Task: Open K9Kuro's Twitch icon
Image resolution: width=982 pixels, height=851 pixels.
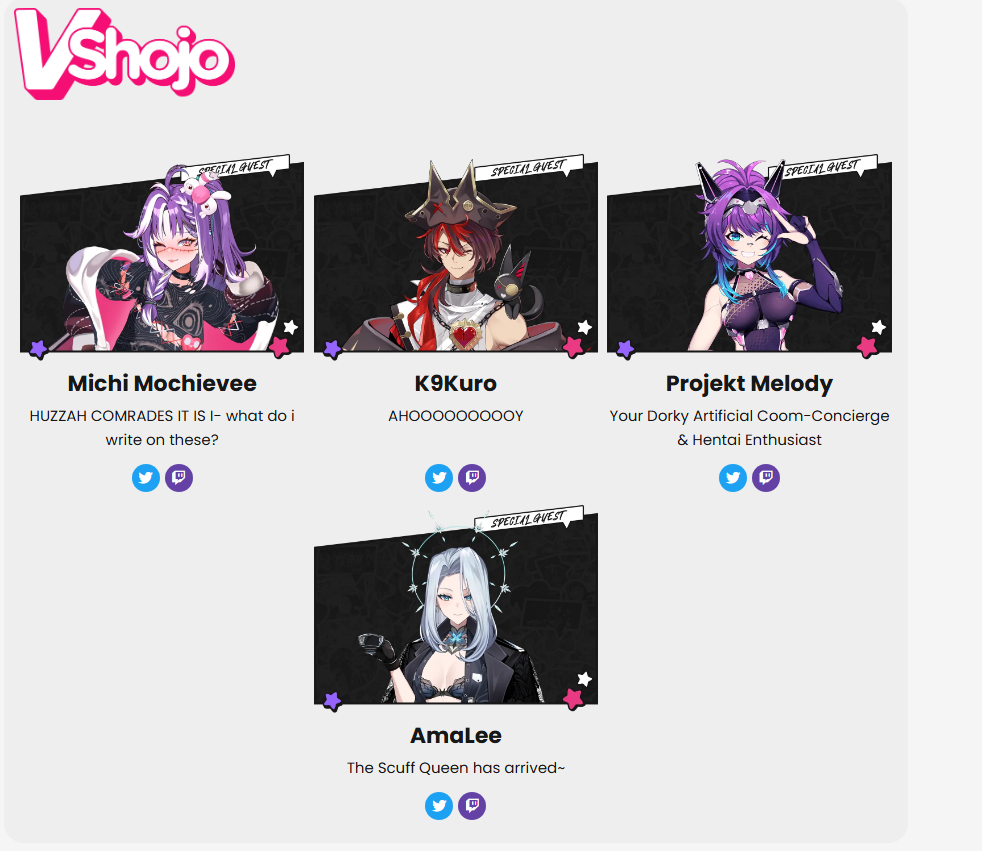Action: click(x=472, y=478)
